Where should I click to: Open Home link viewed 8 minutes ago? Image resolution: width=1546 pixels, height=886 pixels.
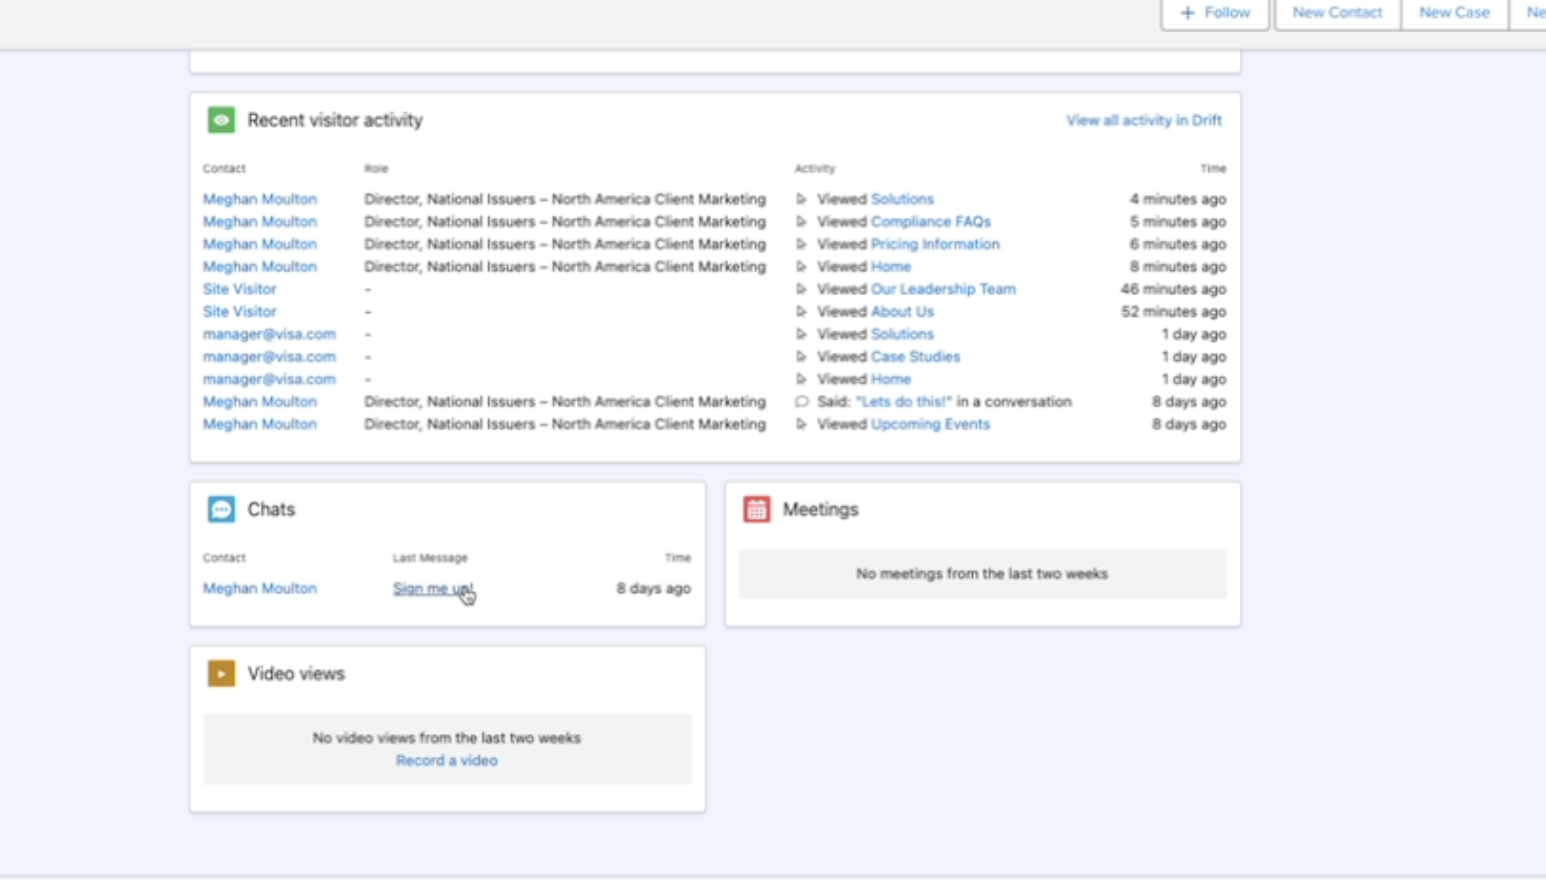pyautogui.click(x=891, y=266)
